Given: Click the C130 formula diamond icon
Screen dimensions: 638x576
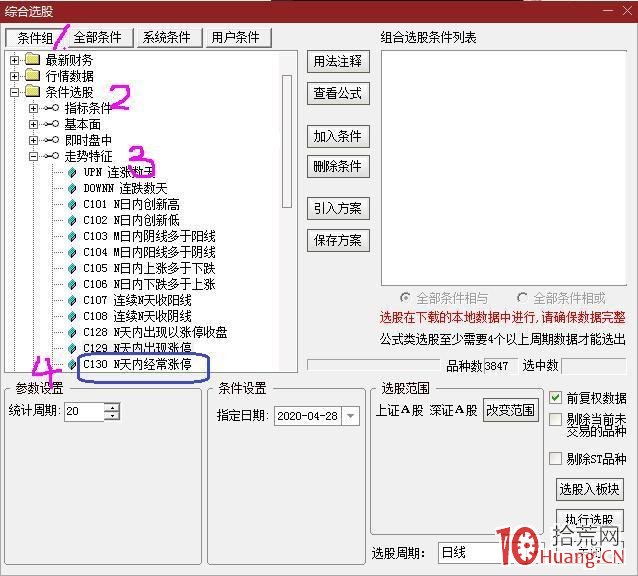Looking at the screenshot, I should (72, 364).
